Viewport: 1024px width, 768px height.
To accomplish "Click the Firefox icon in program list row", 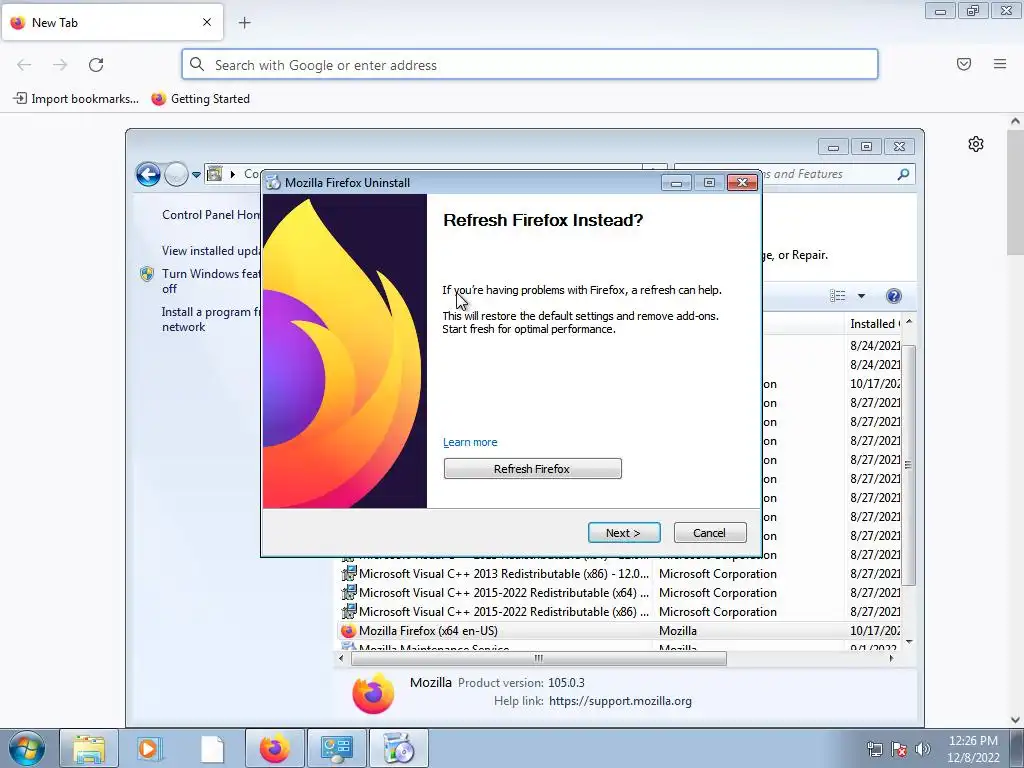I will pyautogui.click(x=349, y=631).
